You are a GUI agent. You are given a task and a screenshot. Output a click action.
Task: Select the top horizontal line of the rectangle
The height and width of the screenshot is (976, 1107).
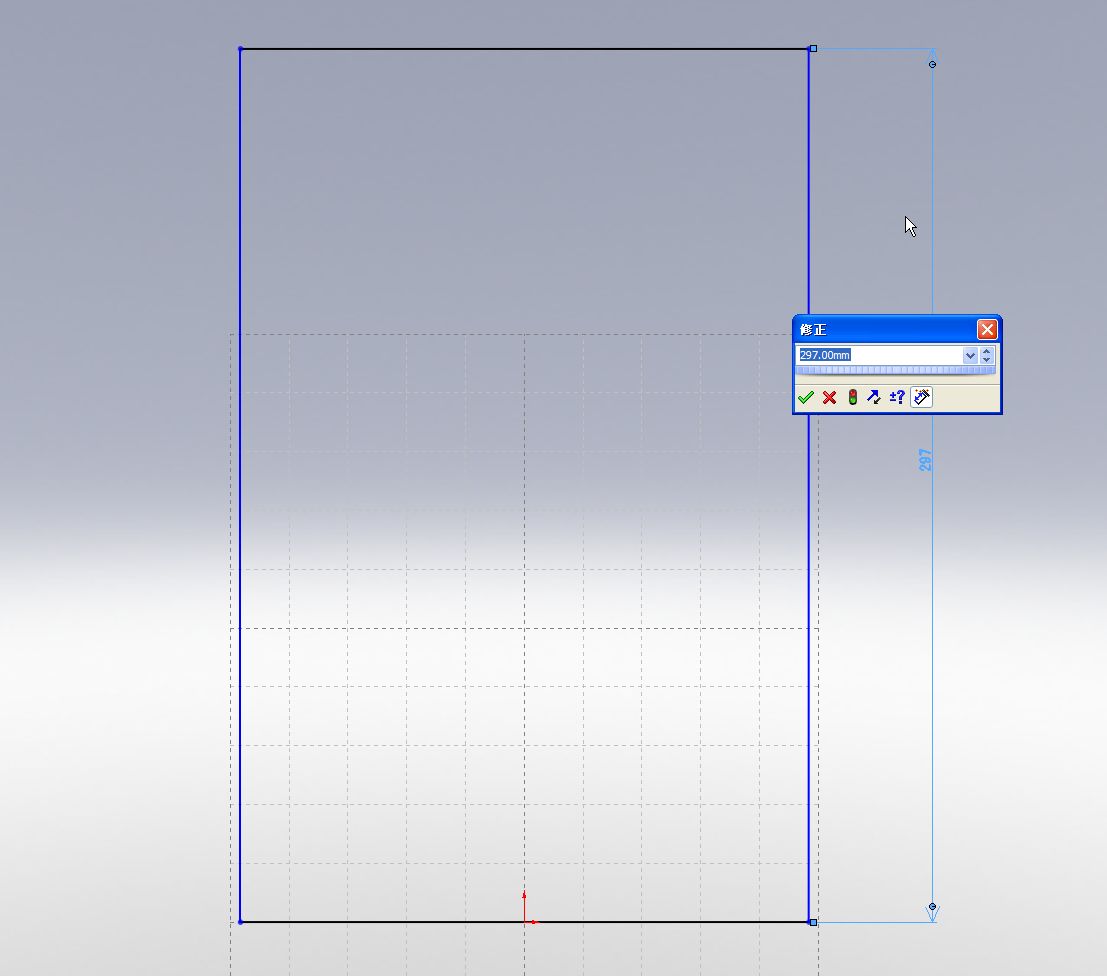point(520,49)
